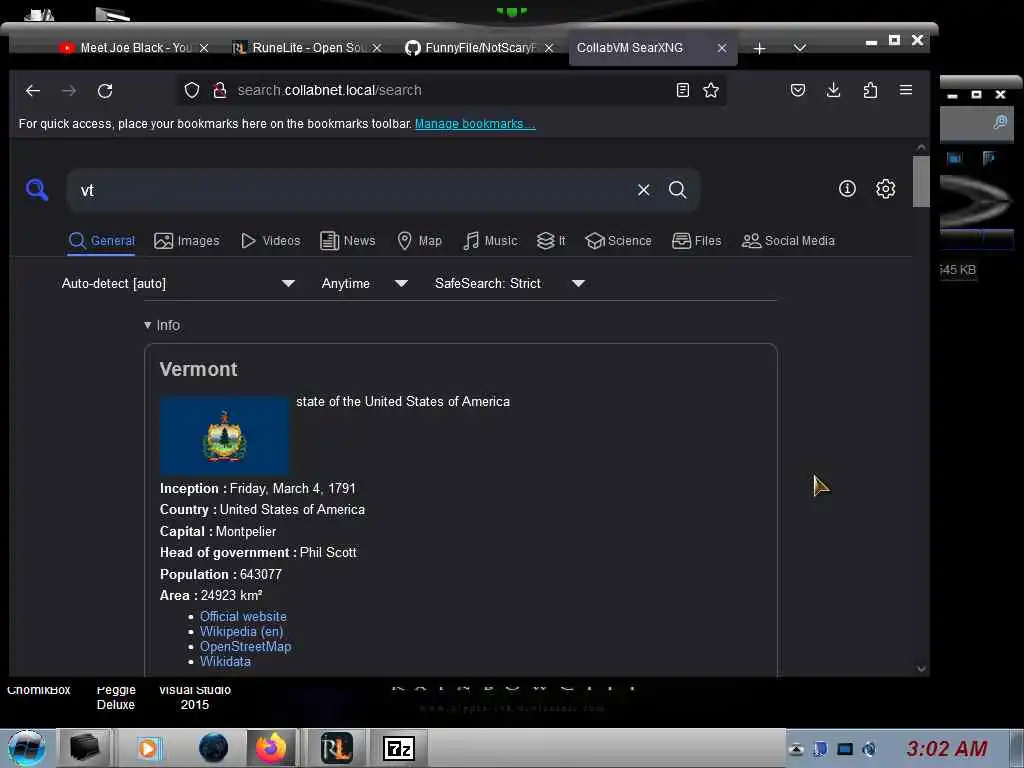Open 7-Zip from the taskbar
1024x768 pixels.
399,748
